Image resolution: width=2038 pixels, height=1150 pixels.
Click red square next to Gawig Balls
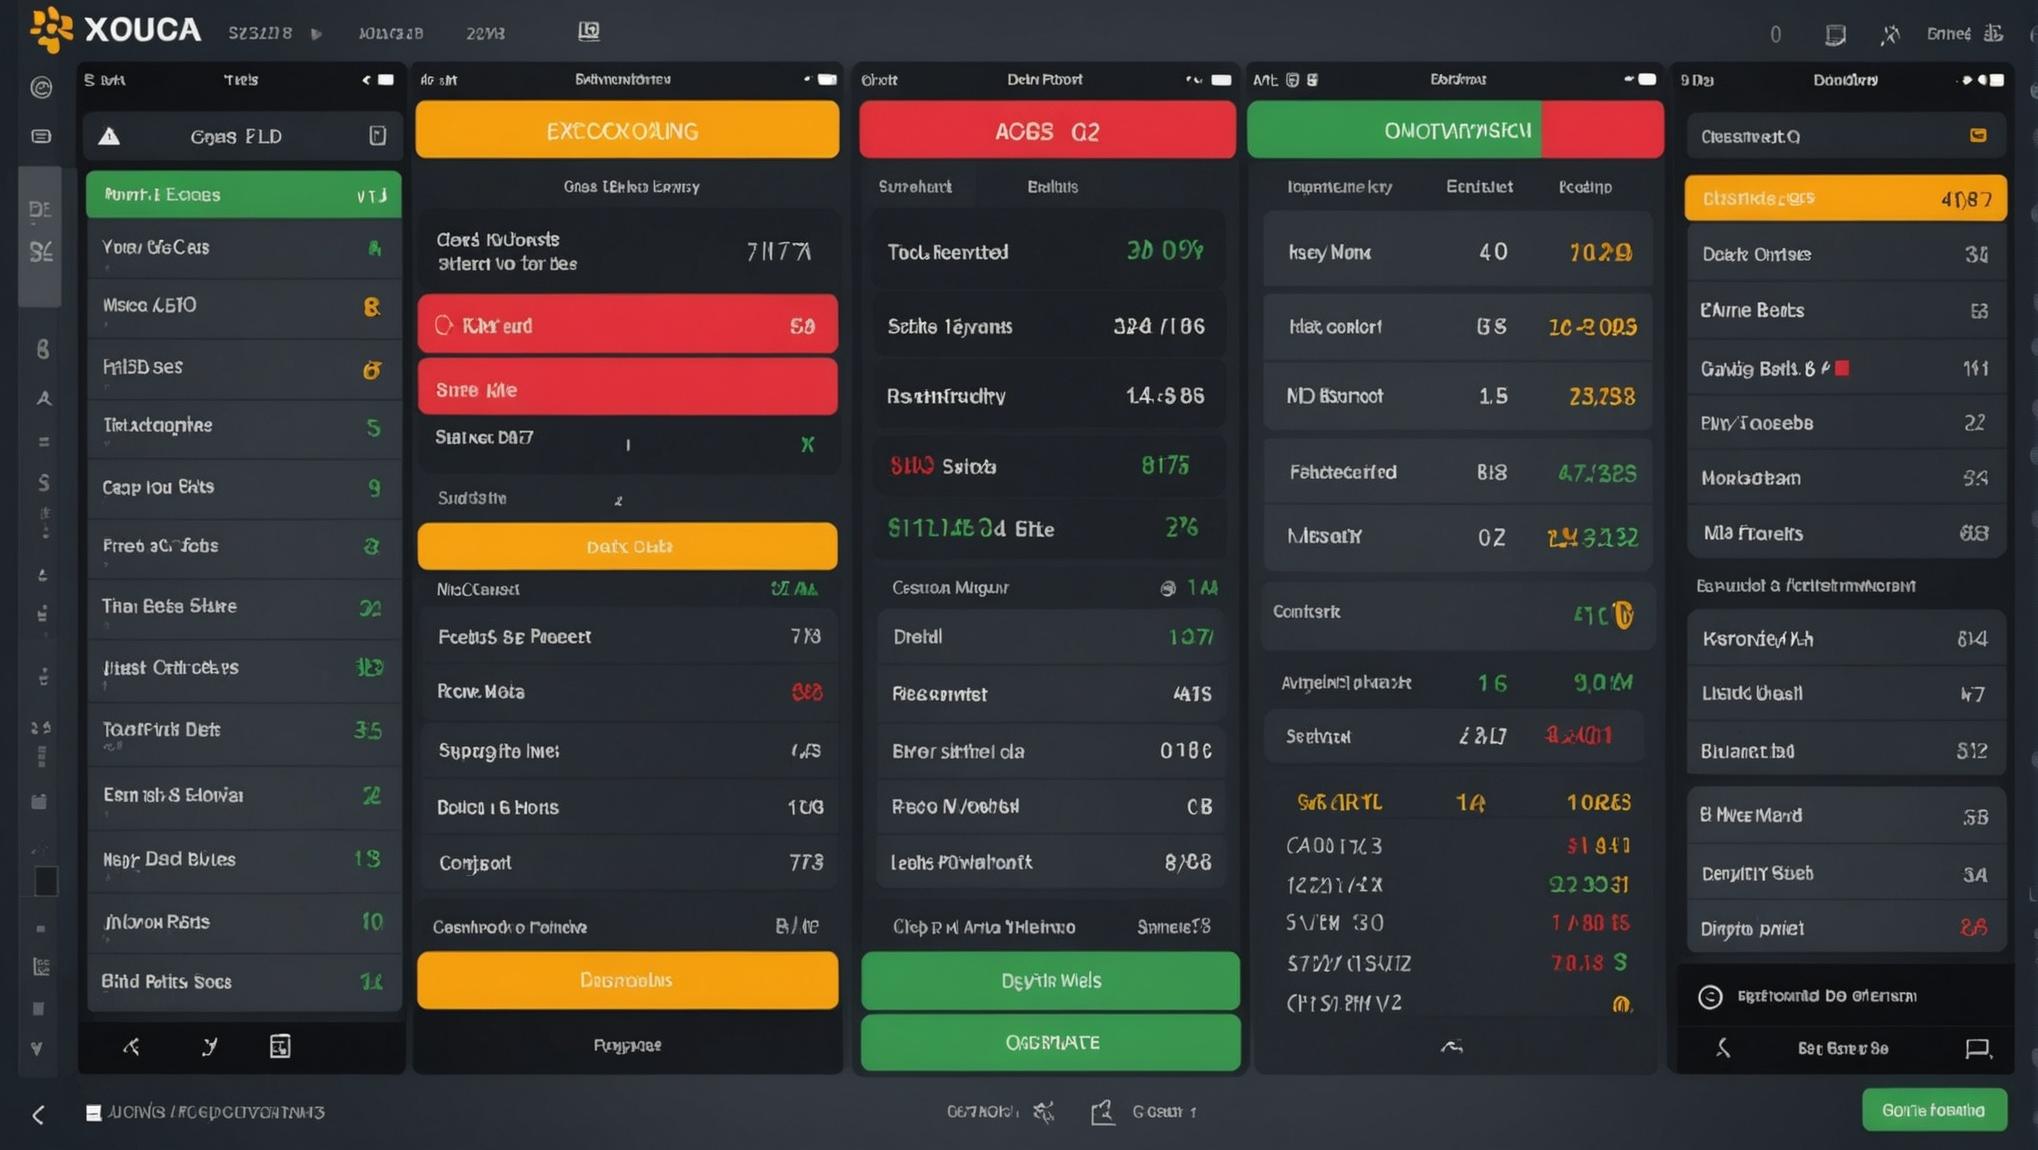1842,368
